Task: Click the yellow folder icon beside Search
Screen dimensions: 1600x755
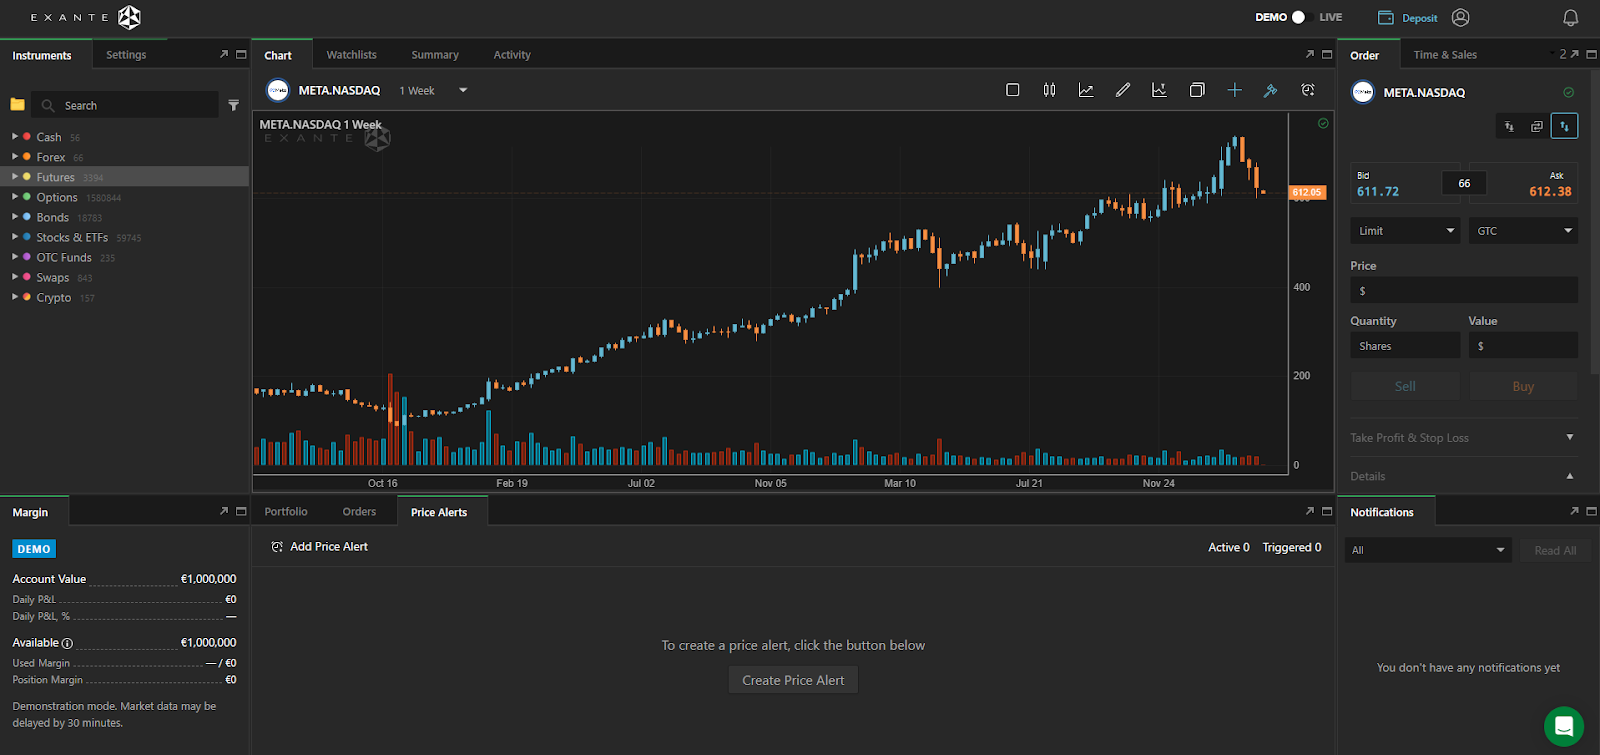Action: 17,104
